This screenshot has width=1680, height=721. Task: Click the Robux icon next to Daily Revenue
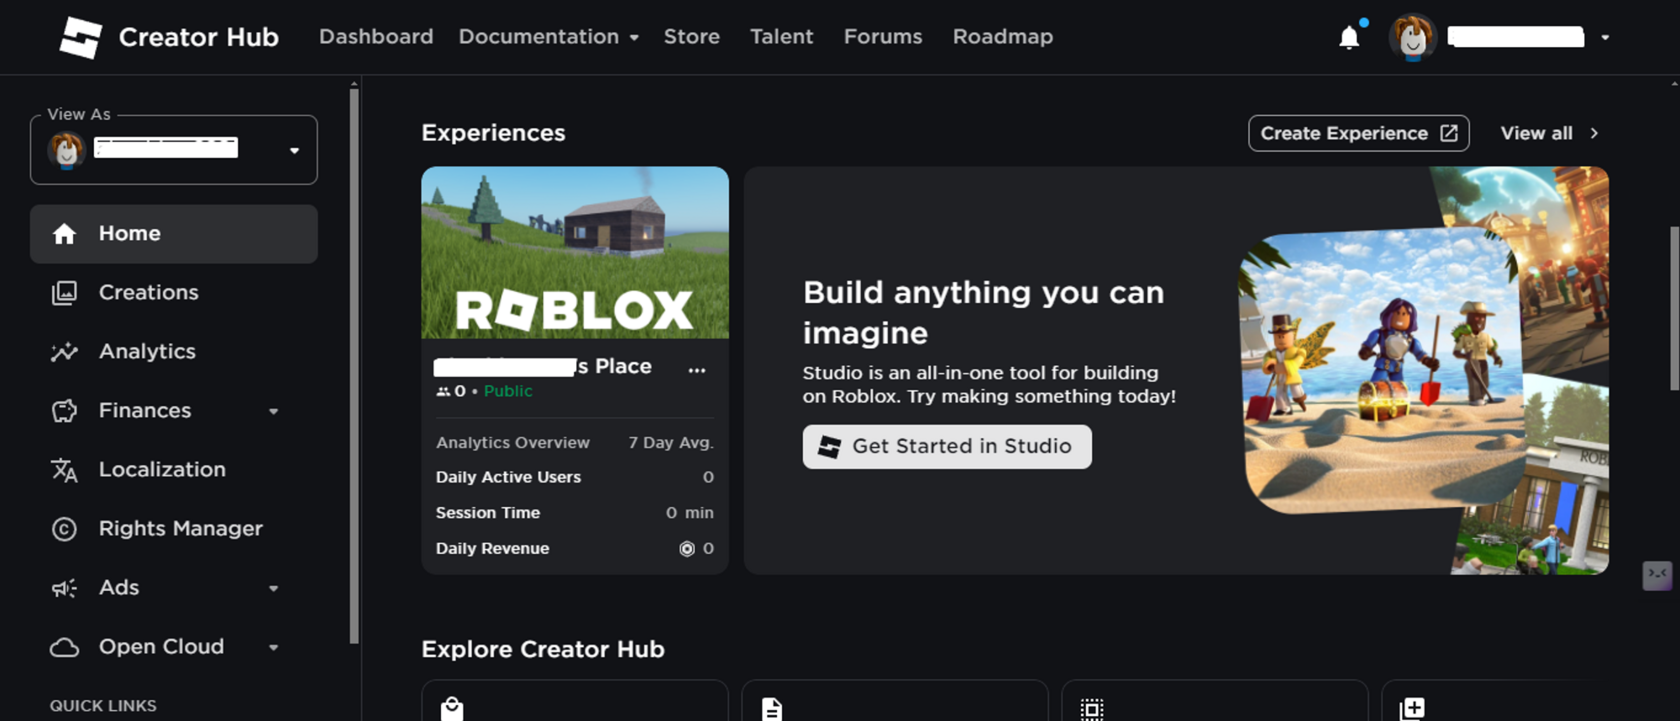[687, 549]
